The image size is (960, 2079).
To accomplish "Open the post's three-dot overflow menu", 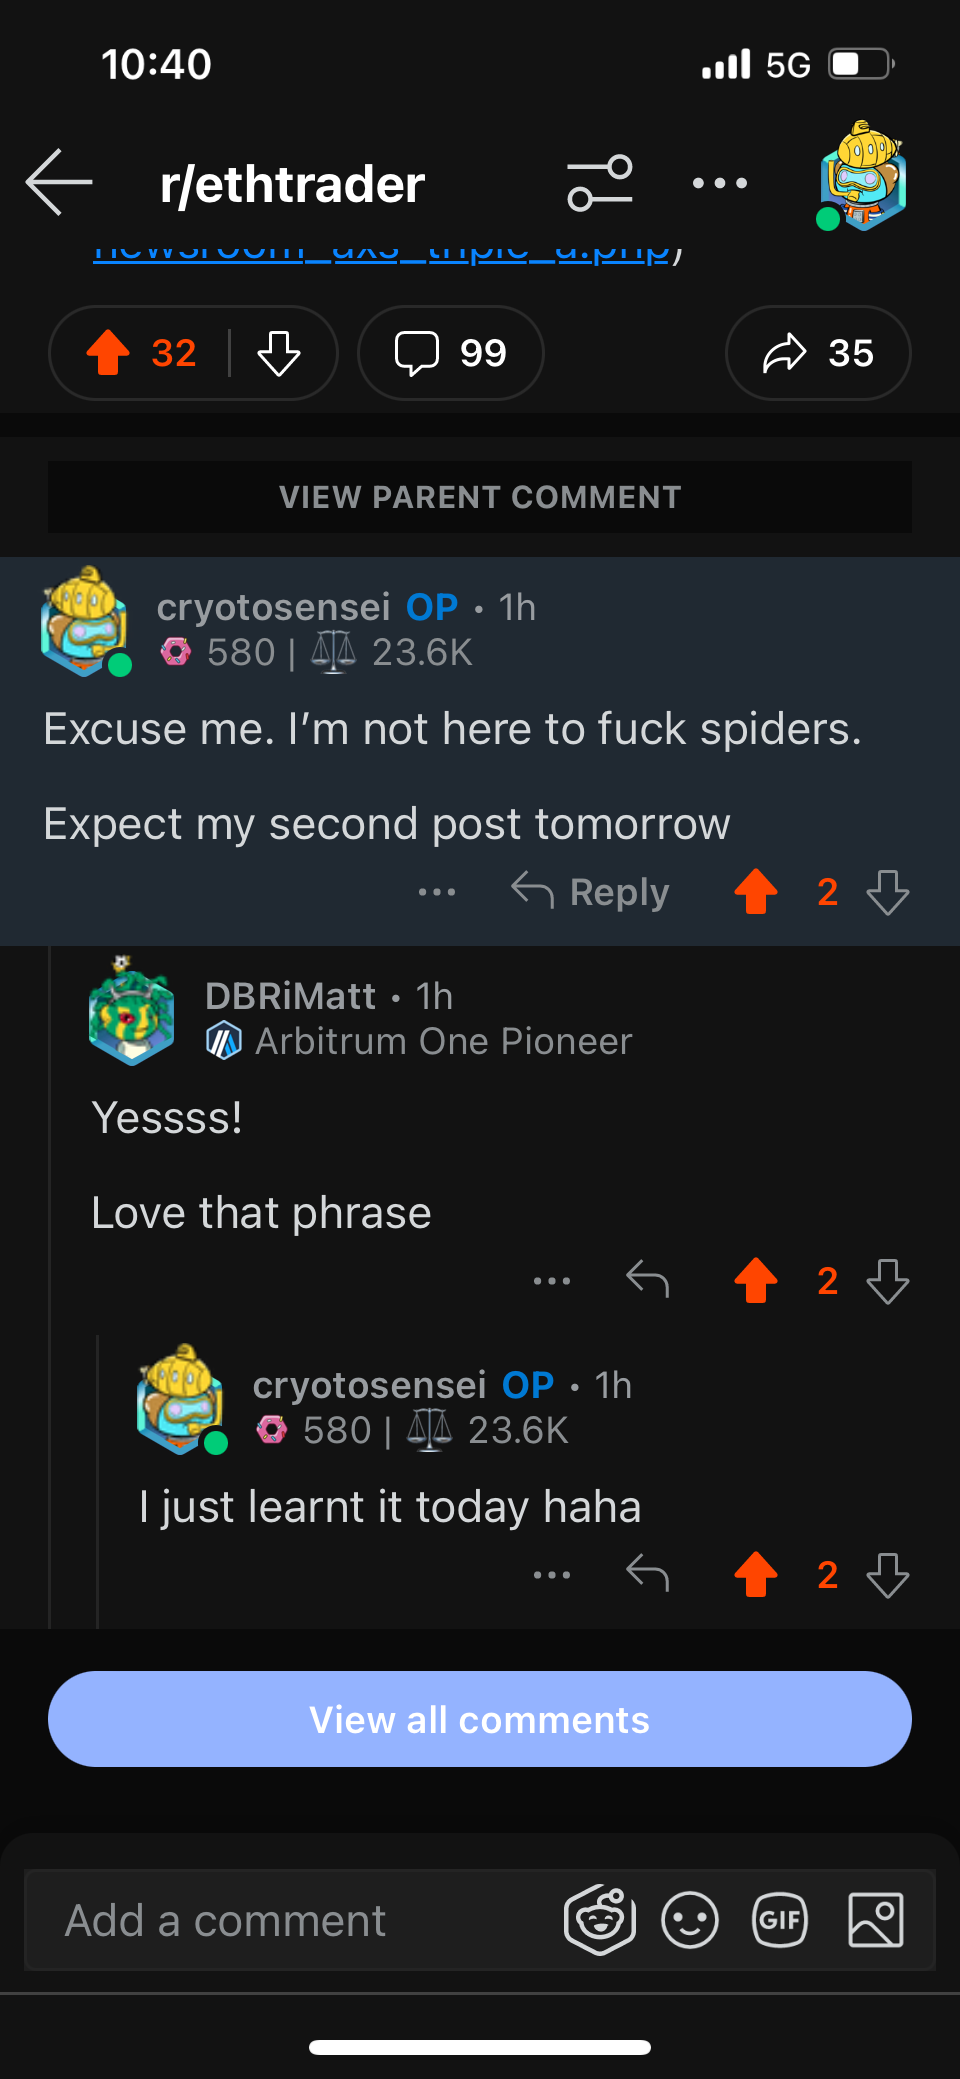I will [720, 183].
